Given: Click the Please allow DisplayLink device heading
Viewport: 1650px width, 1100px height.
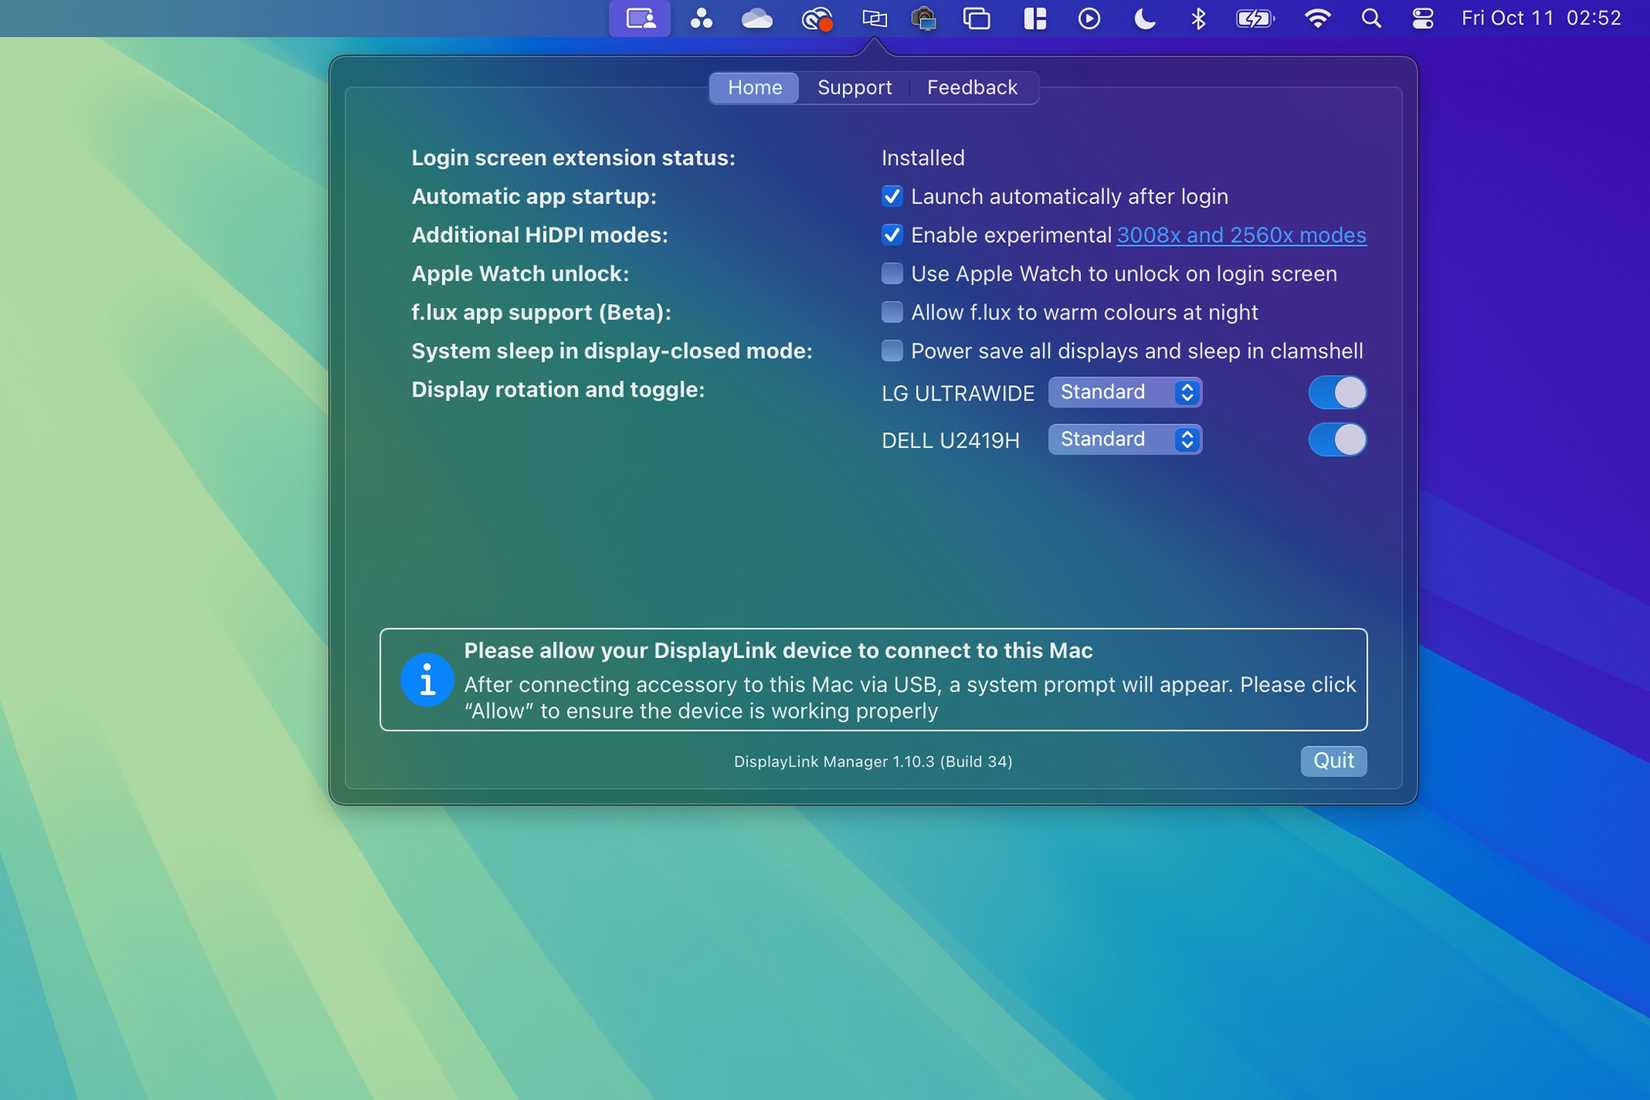Looking at the screenshot, I should click(778, 650).
